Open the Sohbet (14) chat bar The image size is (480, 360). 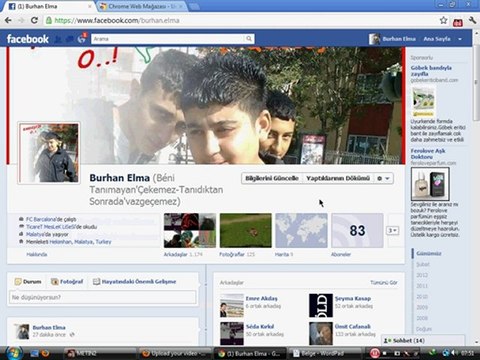click(x=423, y=340)
